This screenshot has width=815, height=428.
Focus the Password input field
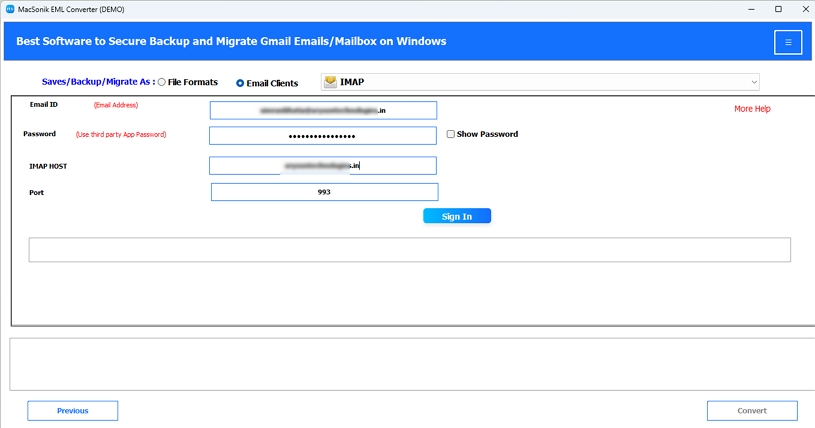point(323,136)
